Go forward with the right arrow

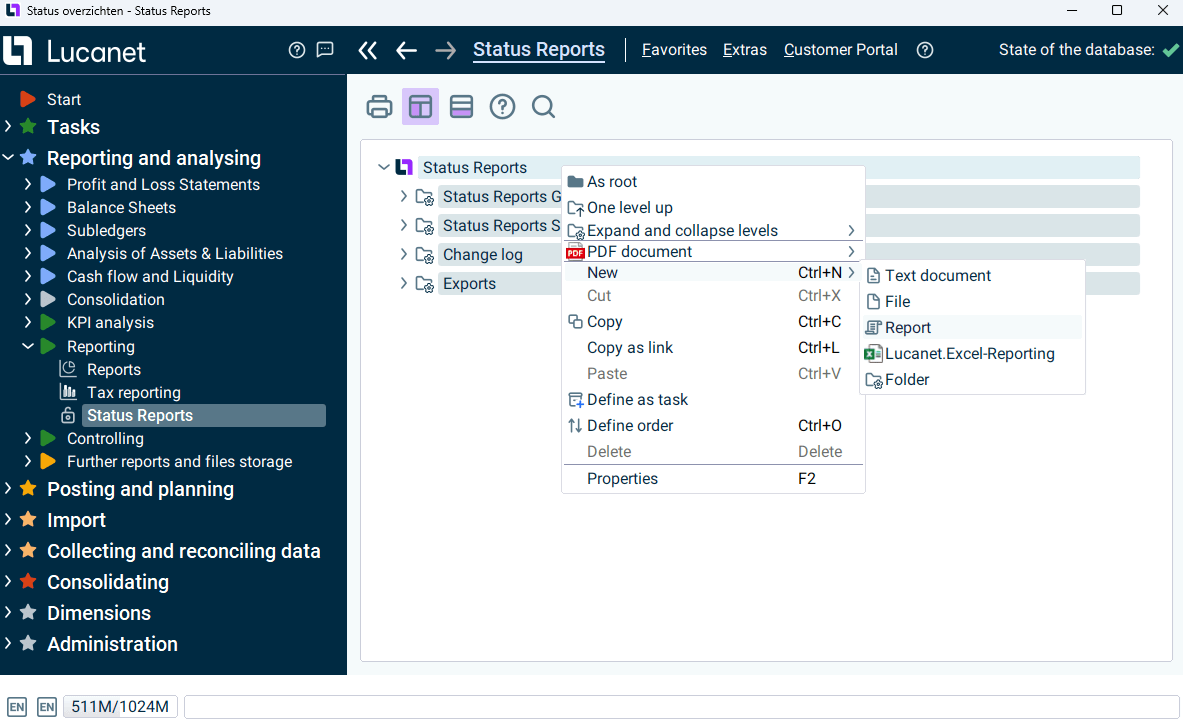(445, 51)
